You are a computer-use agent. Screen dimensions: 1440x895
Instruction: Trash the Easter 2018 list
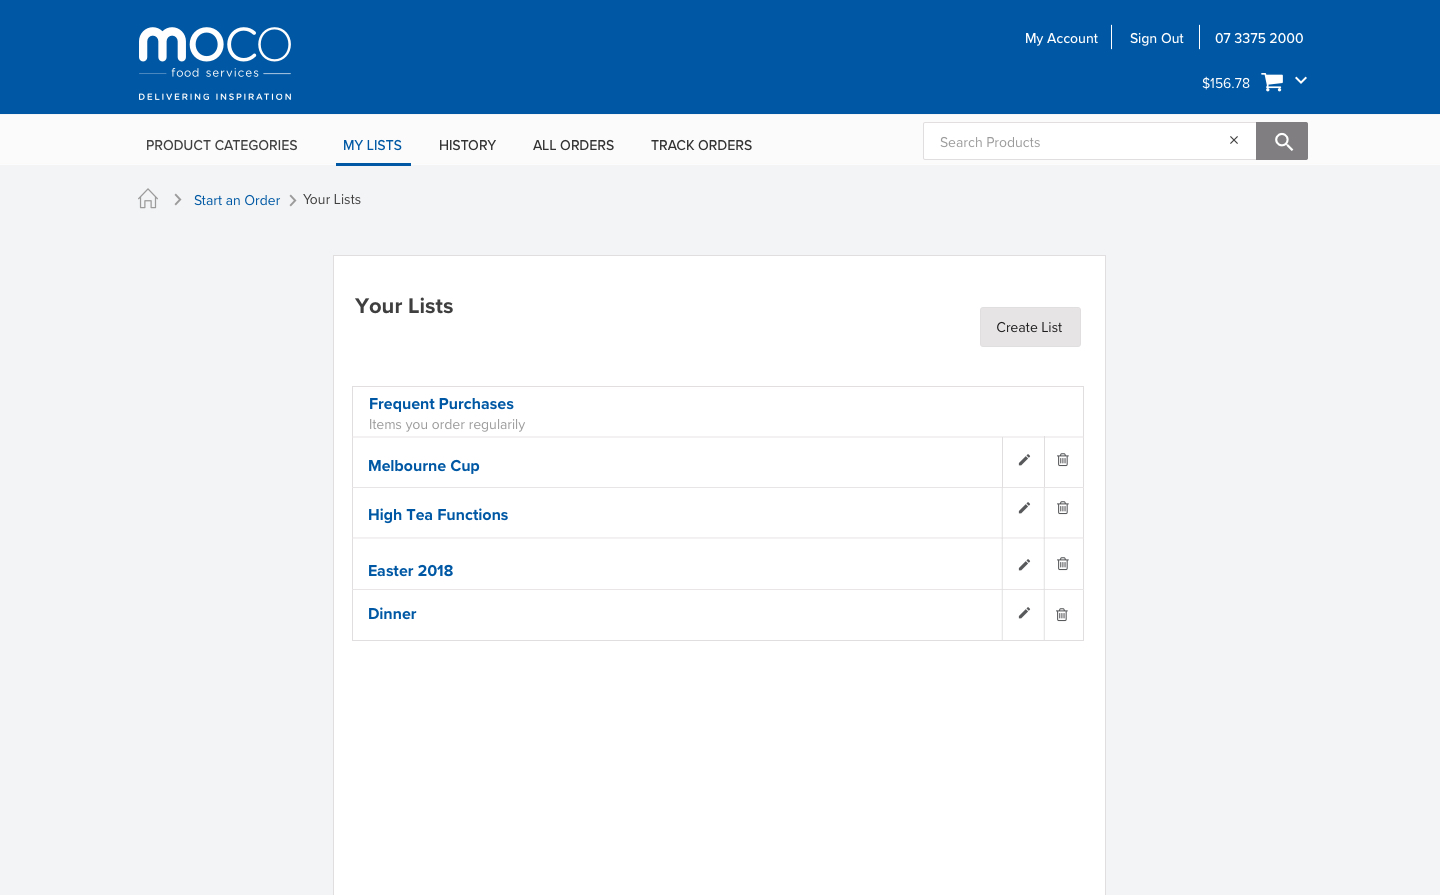pyautogui.click(x=1063, y=564)
